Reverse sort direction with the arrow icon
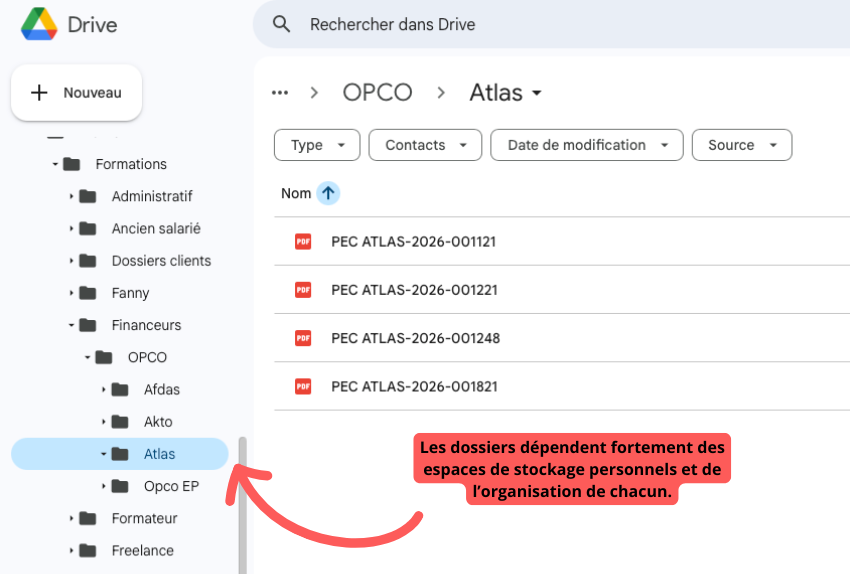Viewport: 850px width, 574px height. coord(328,194)
